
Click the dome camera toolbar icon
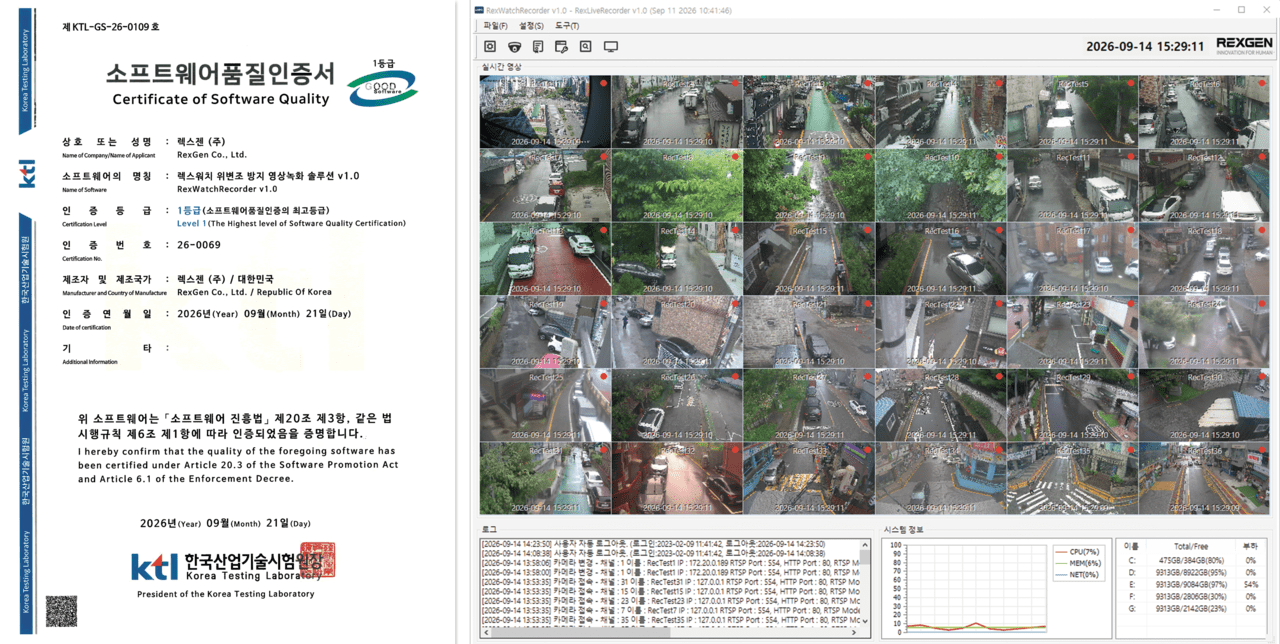514,47
